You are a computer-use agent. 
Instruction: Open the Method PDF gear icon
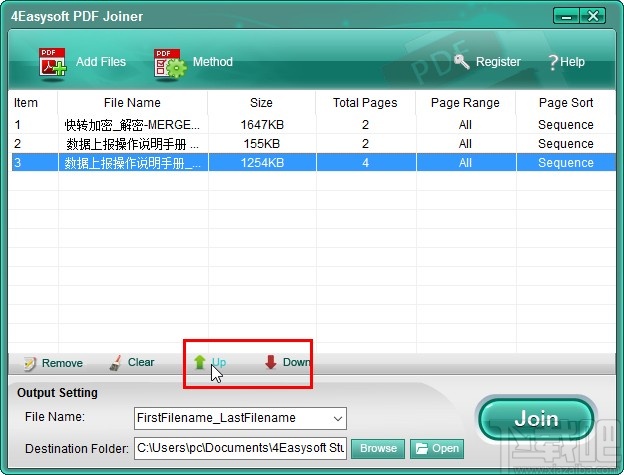coord(170,63)
